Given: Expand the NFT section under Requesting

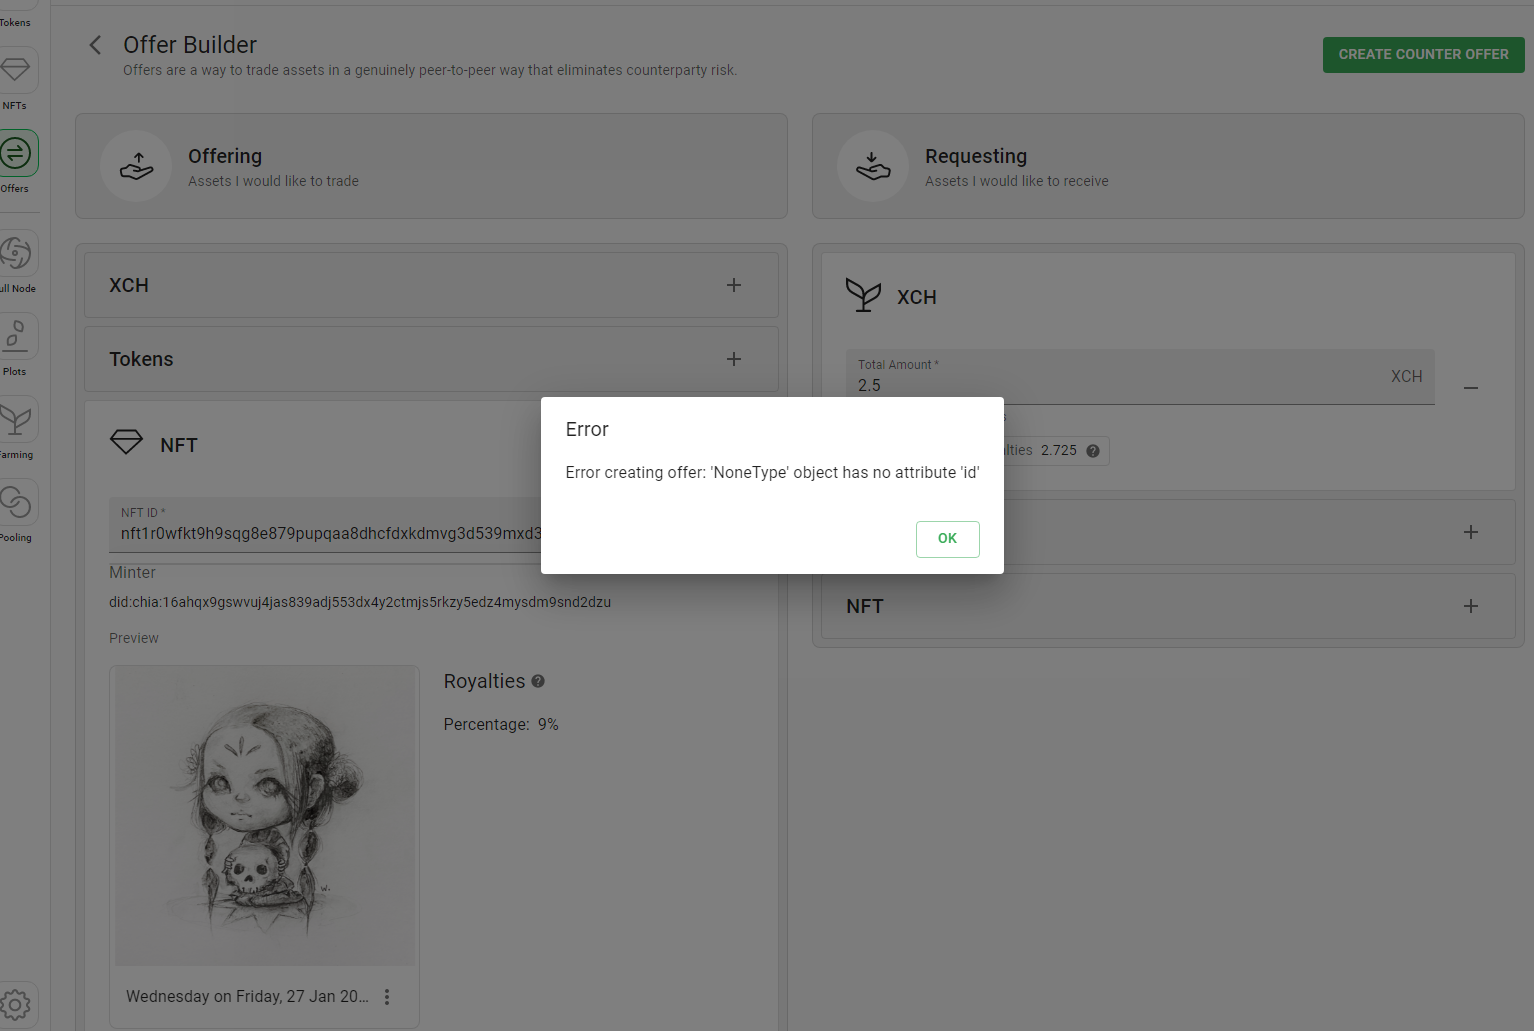Looking at the screenshot, I should coord(1470,606).
